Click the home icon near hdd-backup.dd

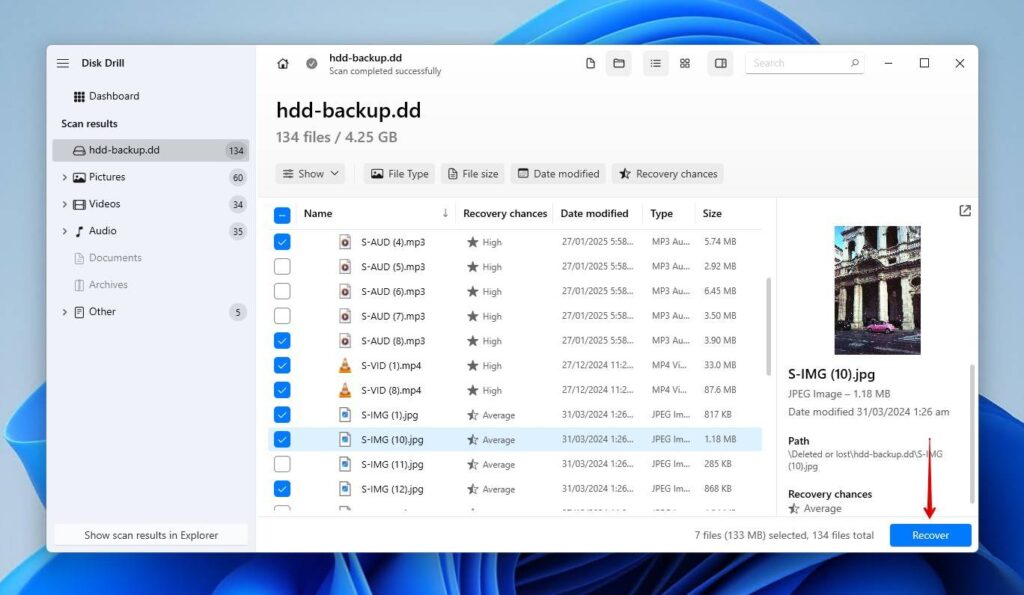click(x=283, y=62)
